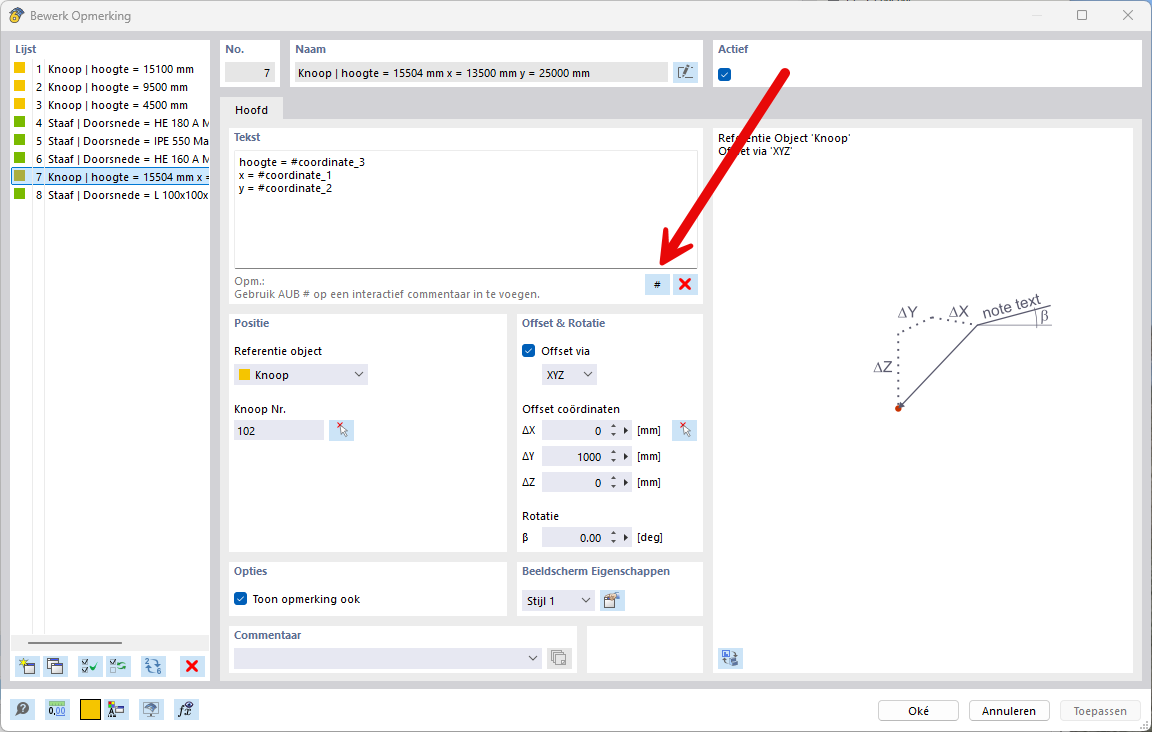1152x732 pixels.
Task: Expand the XYZ offset type dropdown
Action: (x=569, y=375)
